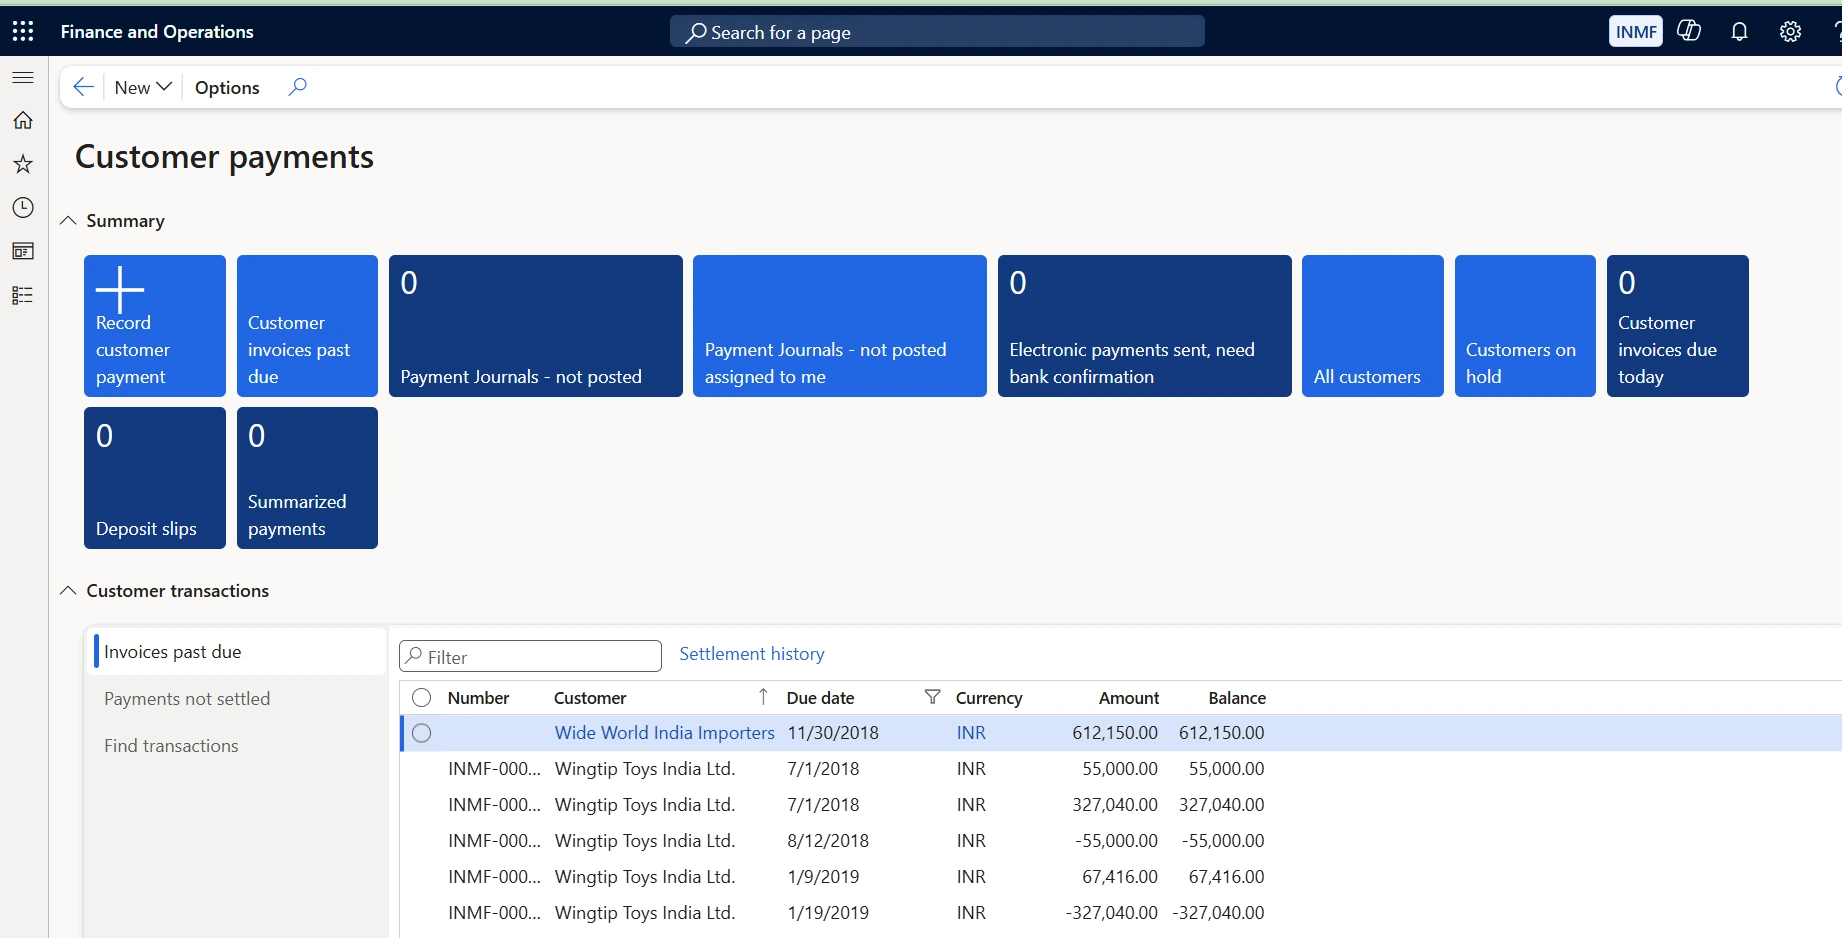
Task: Click Search for a page box
Action: point(937,32)
